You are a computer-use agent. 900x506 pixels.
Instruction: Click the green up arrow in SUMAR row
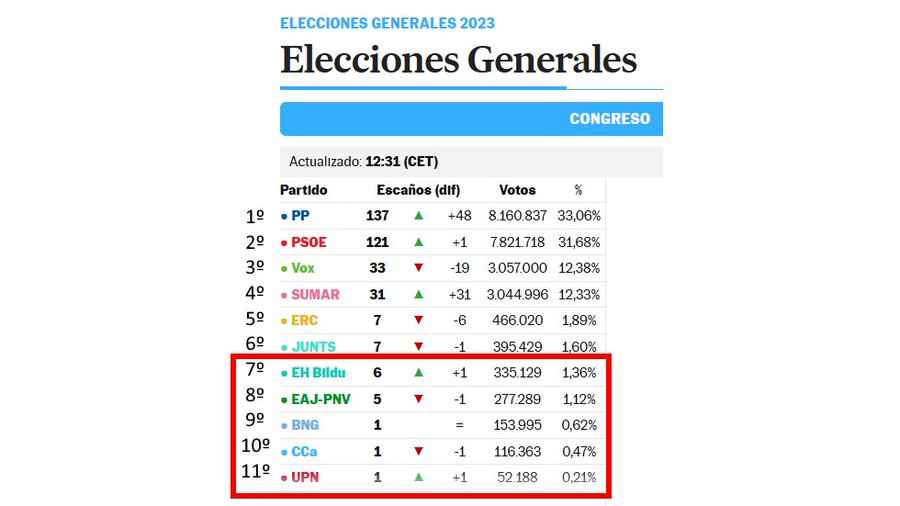pyautogui.click(x=418, y=294)
